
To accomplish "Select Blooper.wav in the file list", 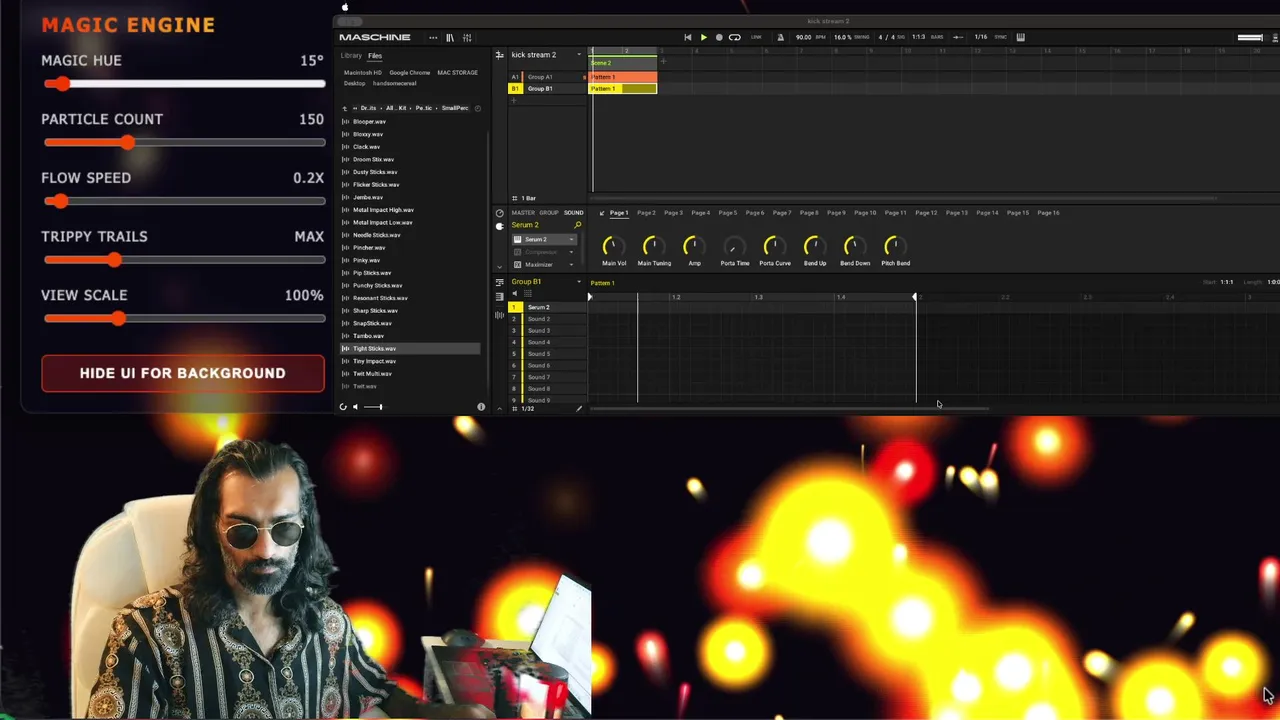I will [x=410, y=122].
